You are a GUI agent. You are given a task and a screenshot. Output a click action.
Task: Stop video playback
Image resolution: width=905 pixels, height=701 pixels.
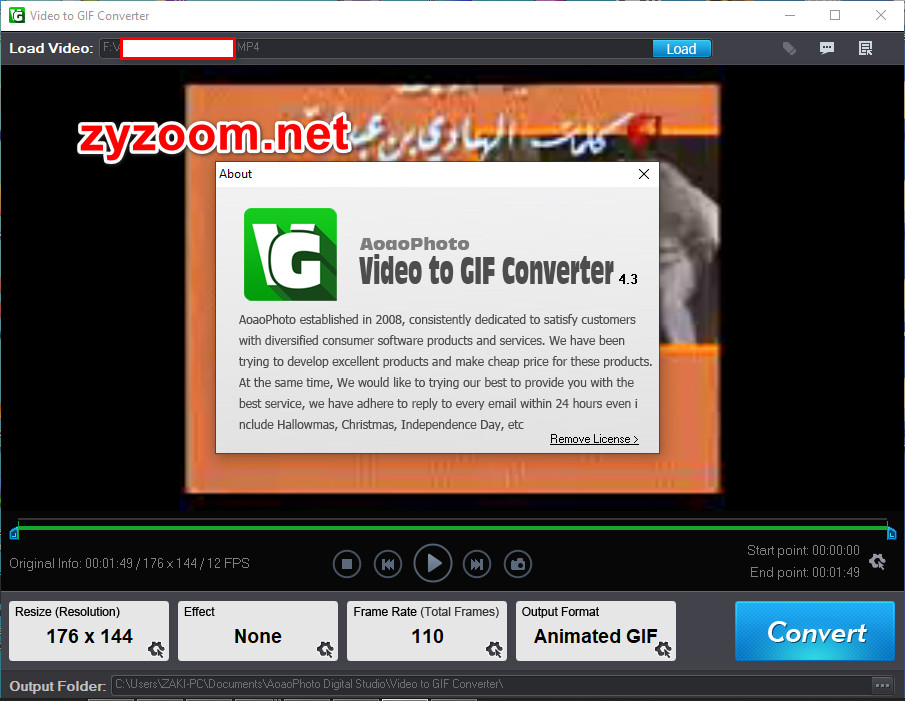click(347, 564)
